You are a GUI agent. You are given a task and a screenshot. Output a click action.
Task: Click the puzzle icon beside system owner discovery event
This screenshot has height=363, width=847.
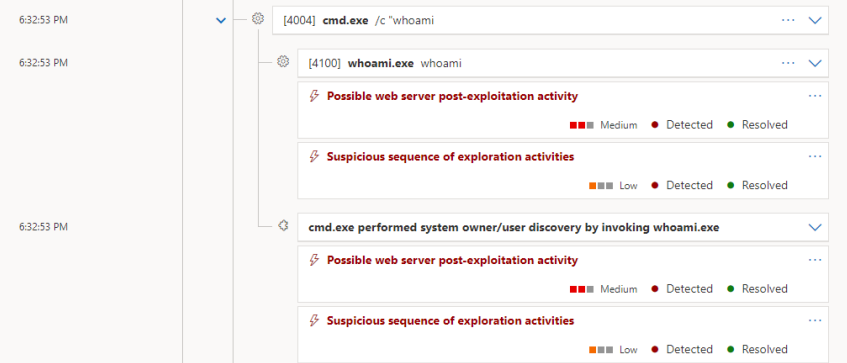[283, 226]
